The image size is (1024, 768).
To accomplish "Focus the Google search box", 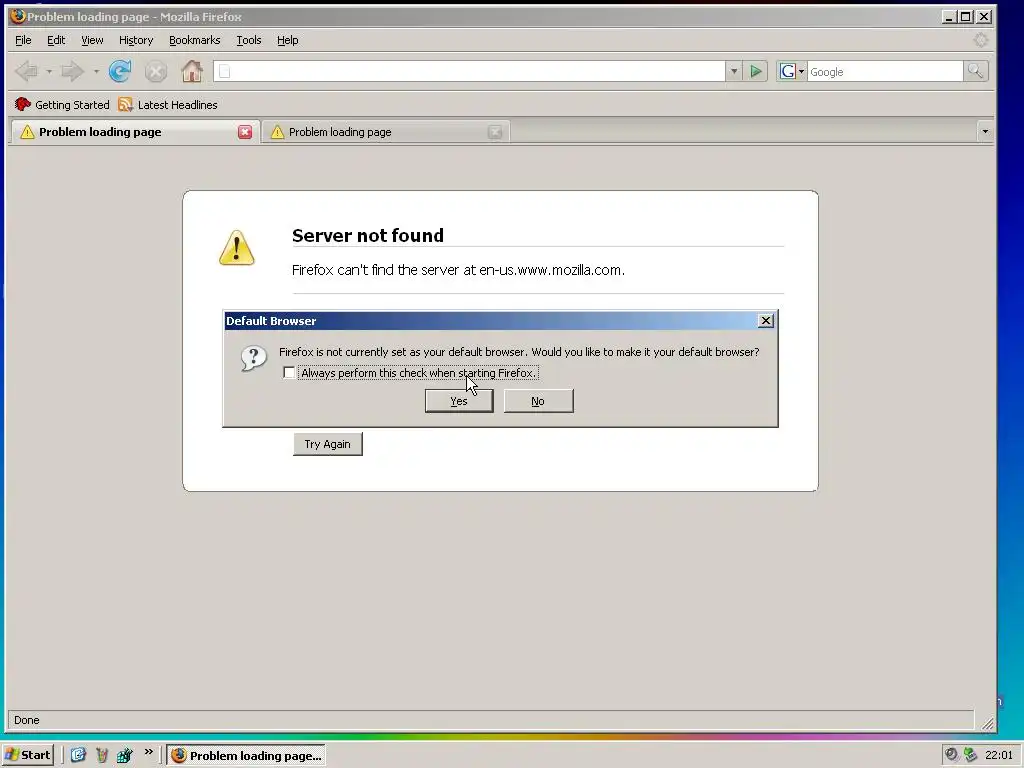I will 885,71.
